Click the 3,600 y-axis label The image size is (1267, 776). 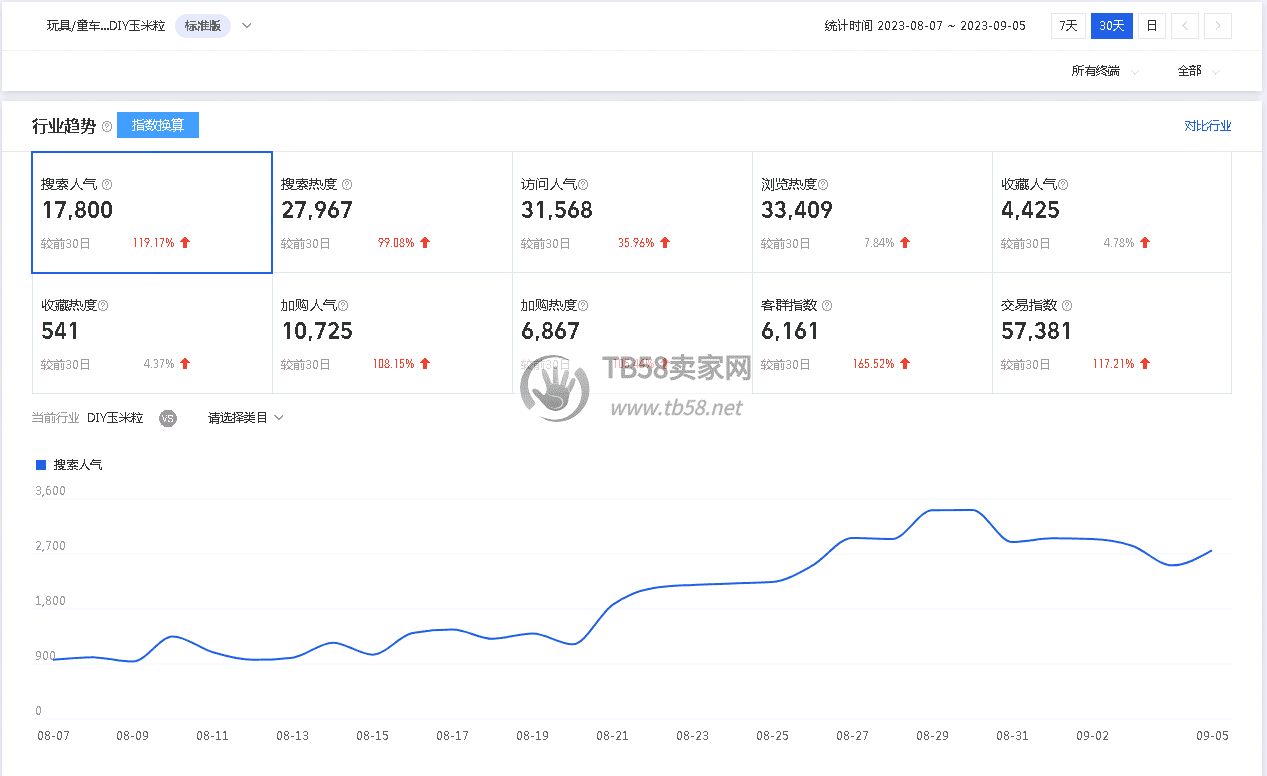click(x=50, y=491)
